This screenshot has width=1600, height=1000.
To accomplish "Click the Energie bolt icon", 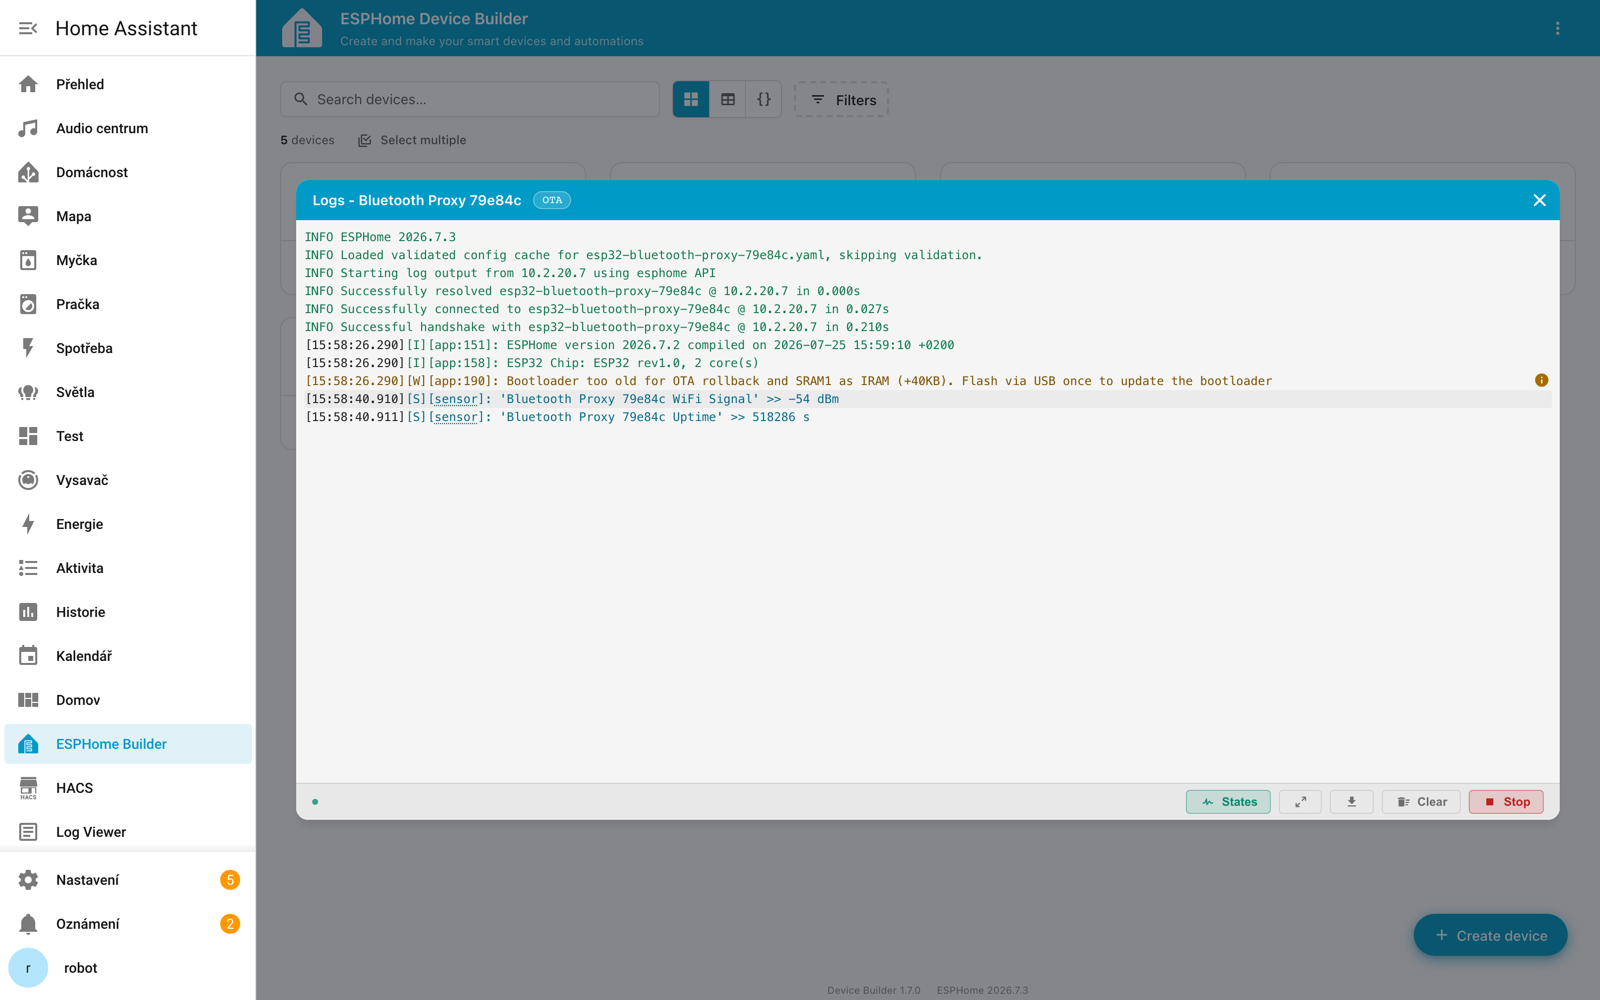I will point(28,524).
